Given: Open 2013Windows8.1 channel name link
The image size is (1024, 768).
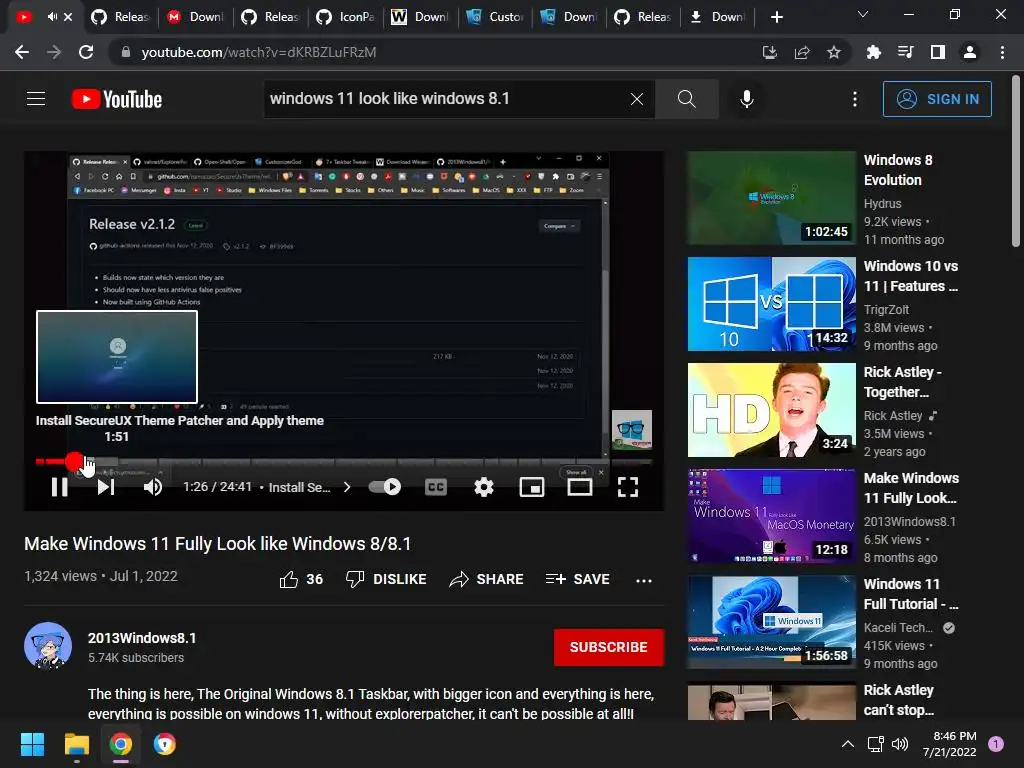Looking at the screenshot, I should [x=142, y=638].
